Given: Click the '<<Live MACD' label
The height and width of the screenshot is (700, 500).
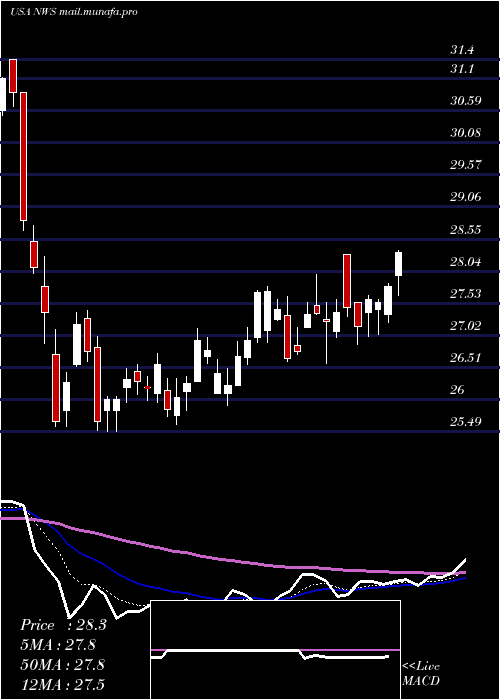Looking at the screenshot, I should tap(421, 674).
